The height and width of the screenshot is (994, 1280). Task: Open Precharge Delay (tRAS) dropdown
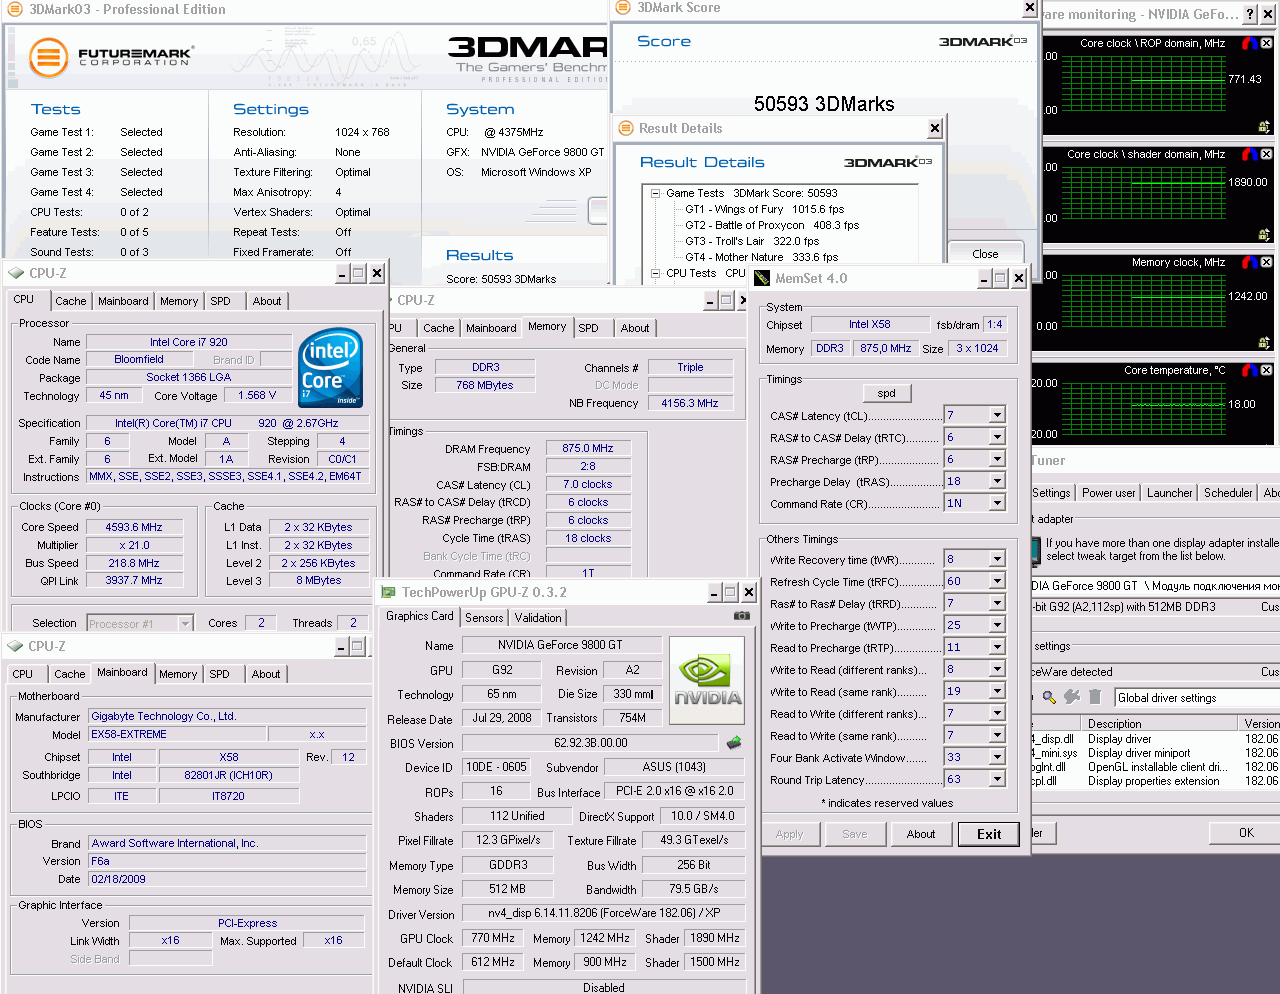click(x=997, y=481)
